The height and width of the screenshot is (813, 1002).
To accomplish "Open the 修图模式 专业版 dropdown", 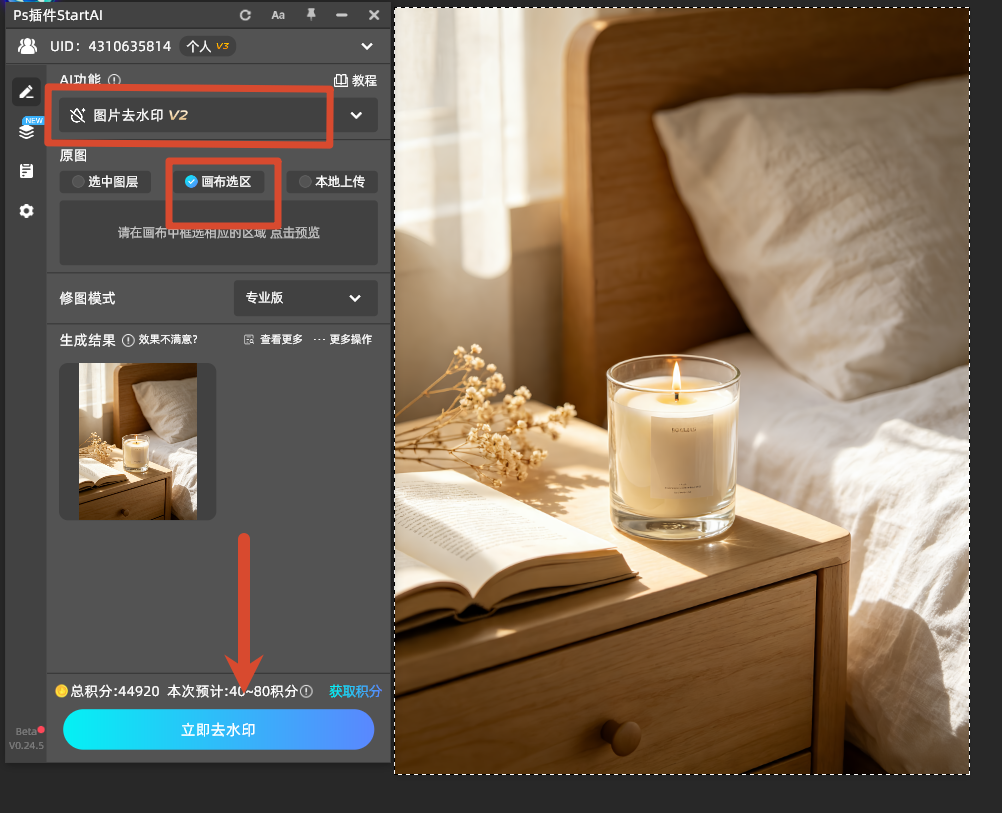I will click(x=305, y=298).
